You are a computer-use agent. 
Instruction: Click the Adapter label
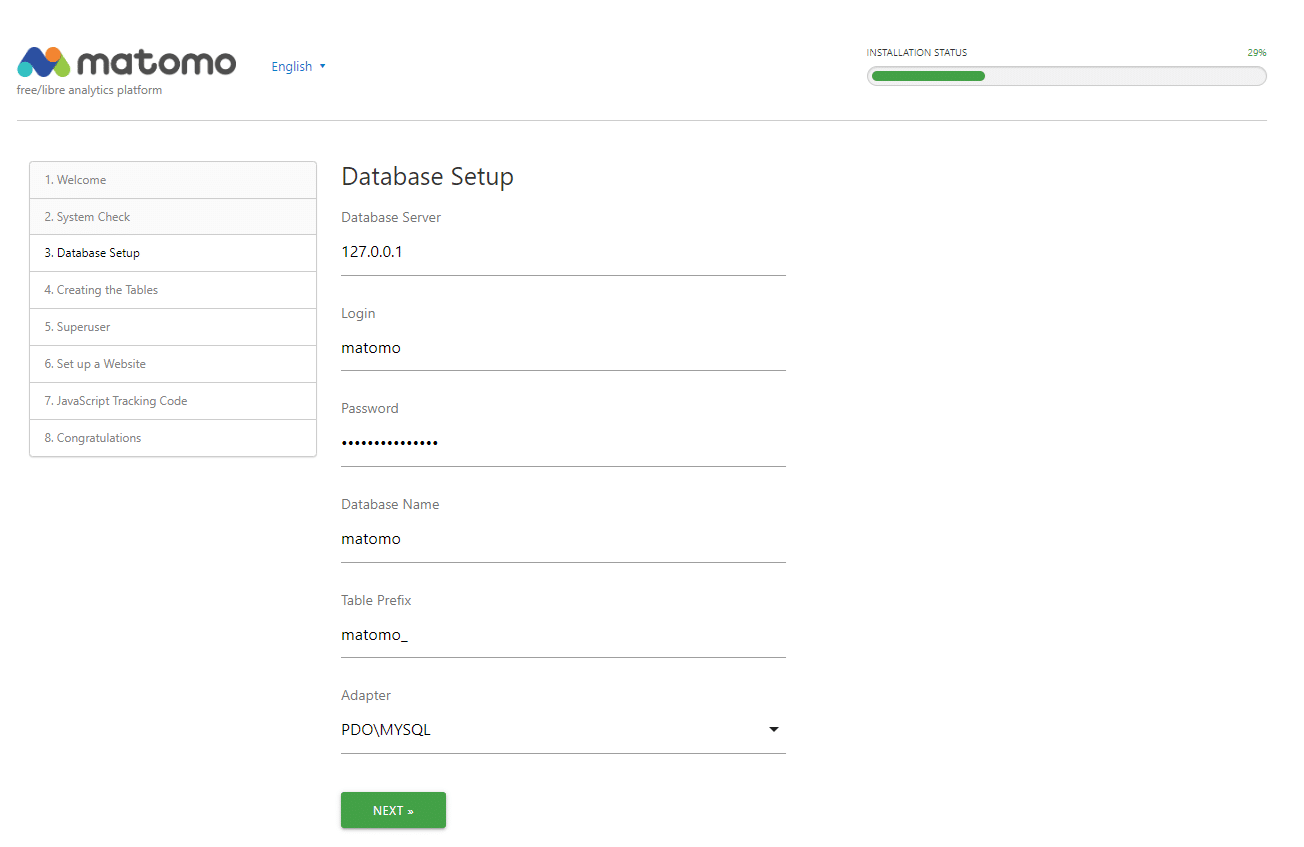pos(366,695)
